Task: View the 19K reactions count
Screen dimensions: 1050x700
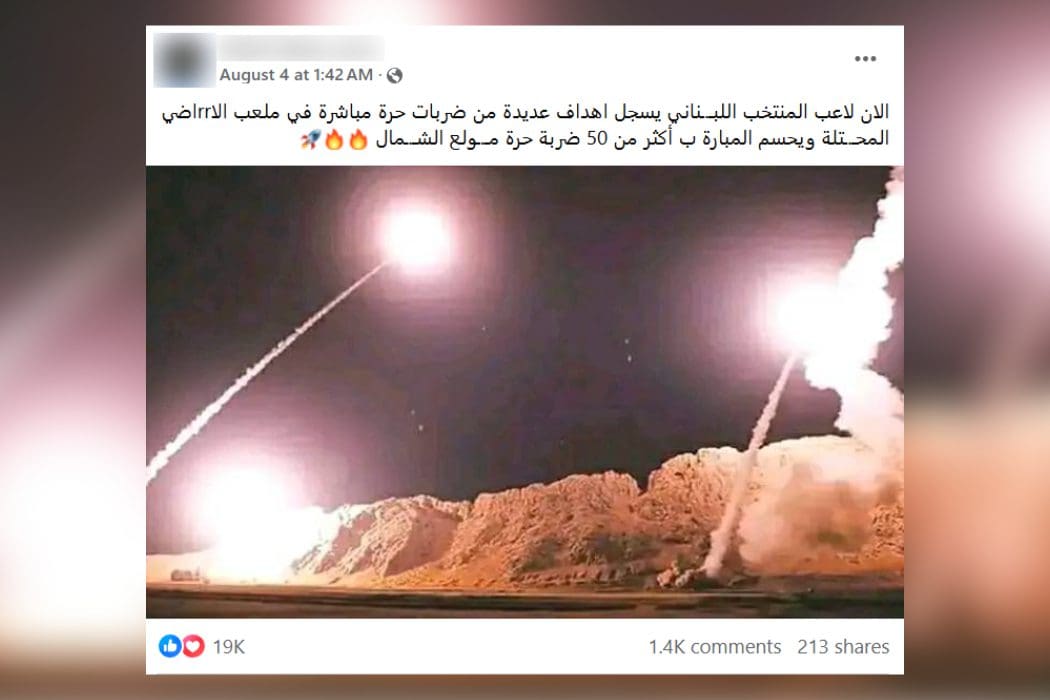Action: (x=229, y=646)
